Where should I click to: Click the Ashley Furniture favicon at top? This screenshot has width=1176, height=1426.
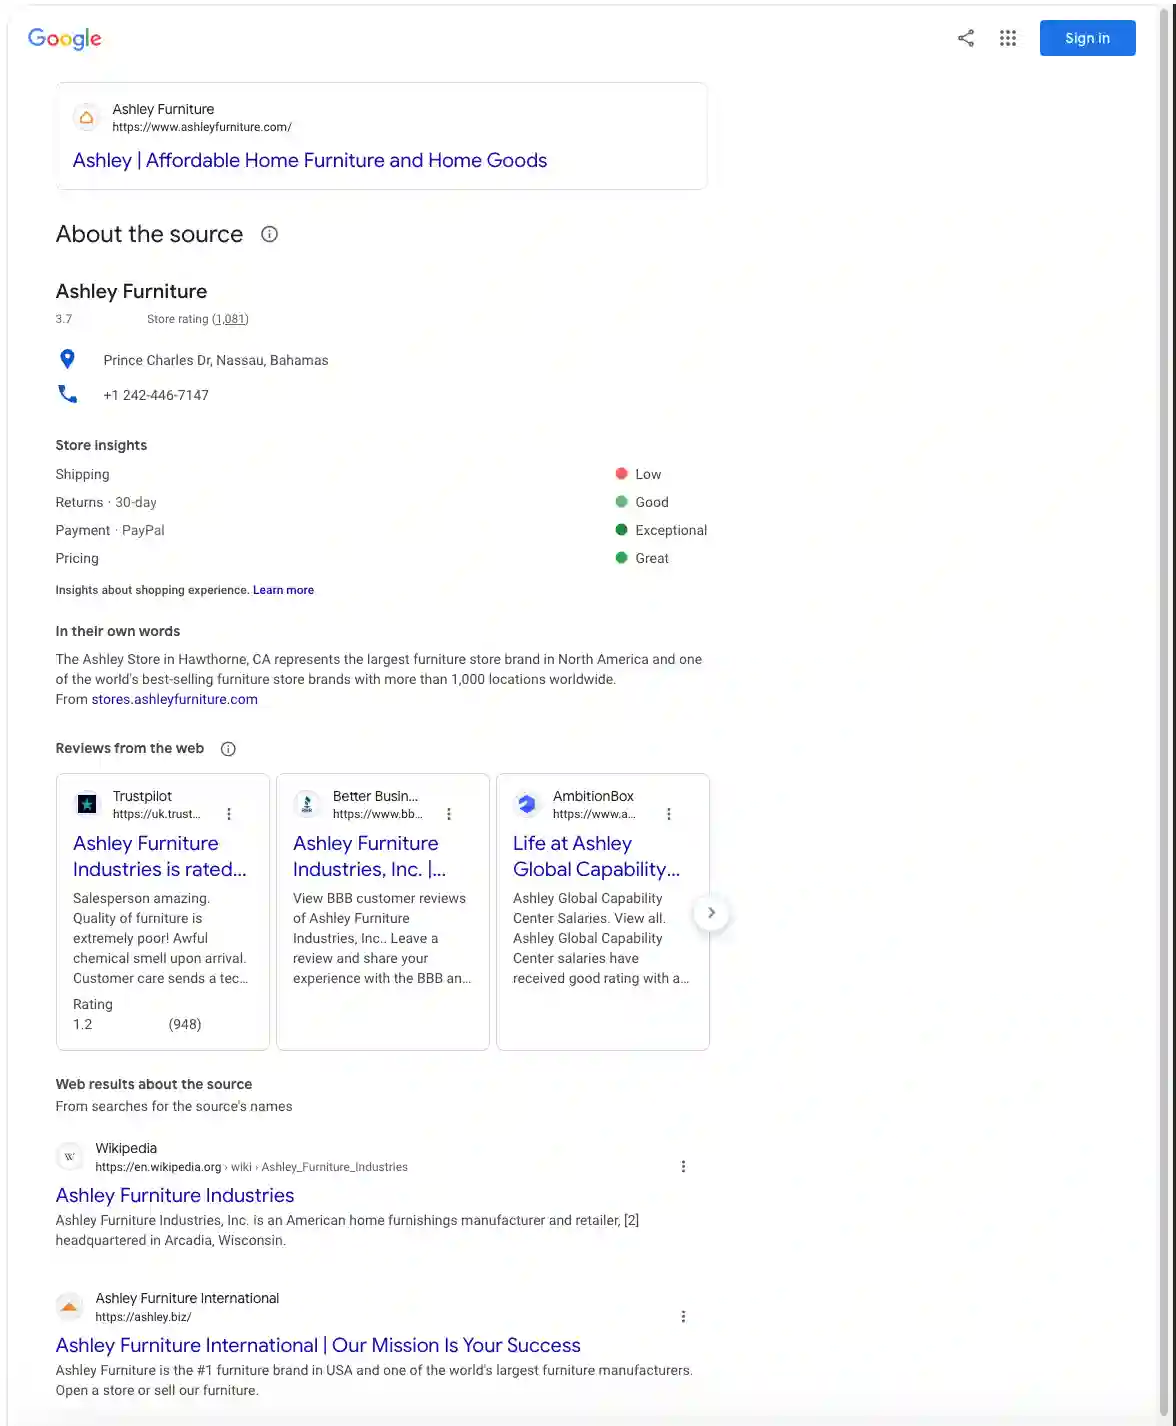pyautogui.click(x=87, y=118)
